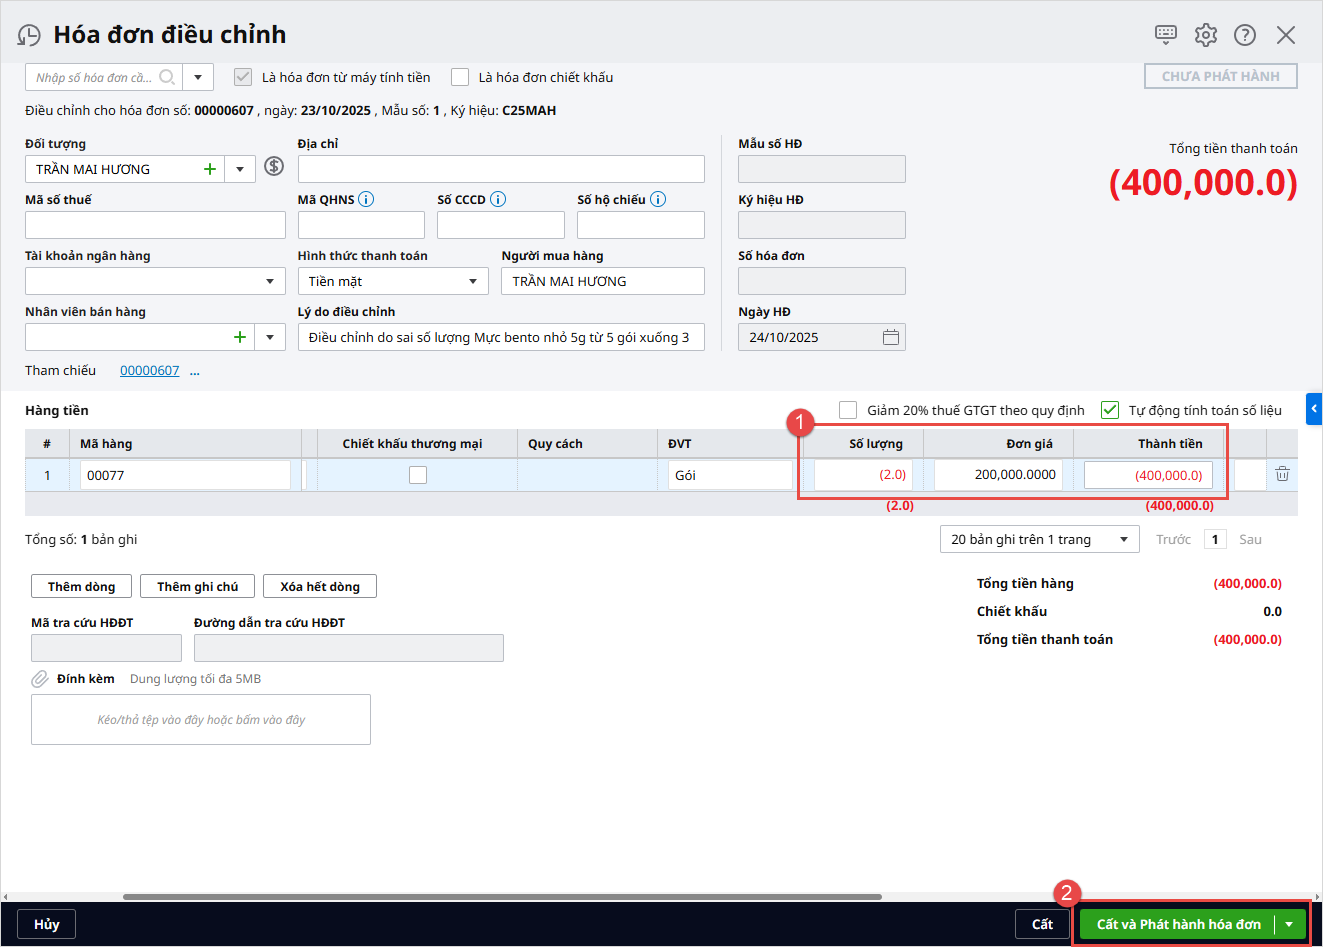Open reference invoice link 00000607
The width and height of the screenshot is (1323, 947).
pyautogui.click(x=150, y=371)
